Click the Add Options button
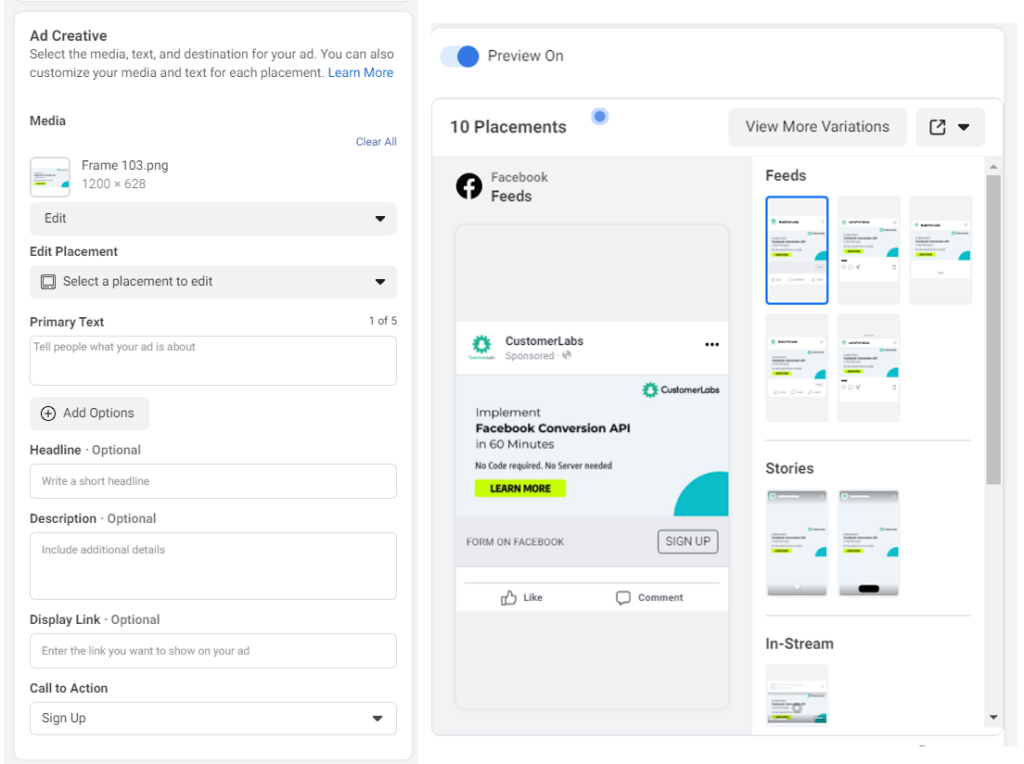The height and width of the screenshot is (764, 1024). pyautogui.click(x=89, y=413)
